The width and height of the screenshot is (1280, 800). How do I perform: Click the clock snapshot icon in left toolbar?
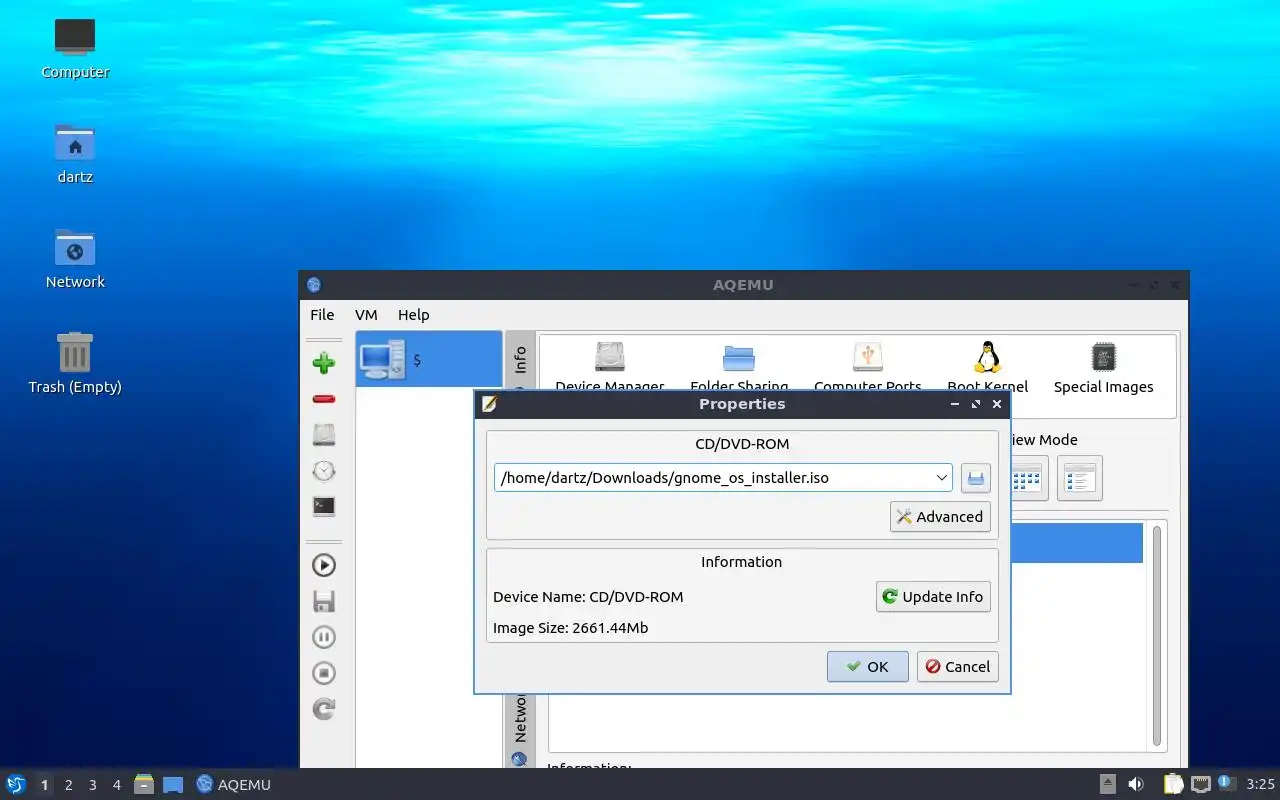(323, 471)
